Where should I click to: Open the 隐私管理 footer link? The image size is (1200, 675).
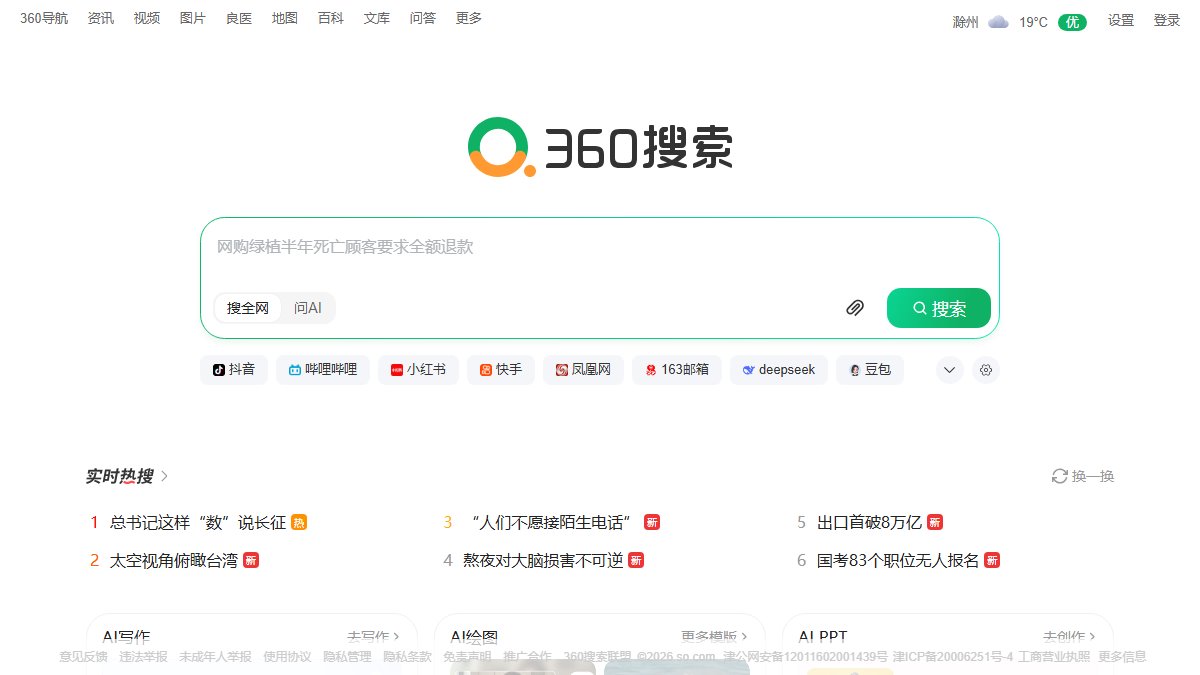point(347,657)
